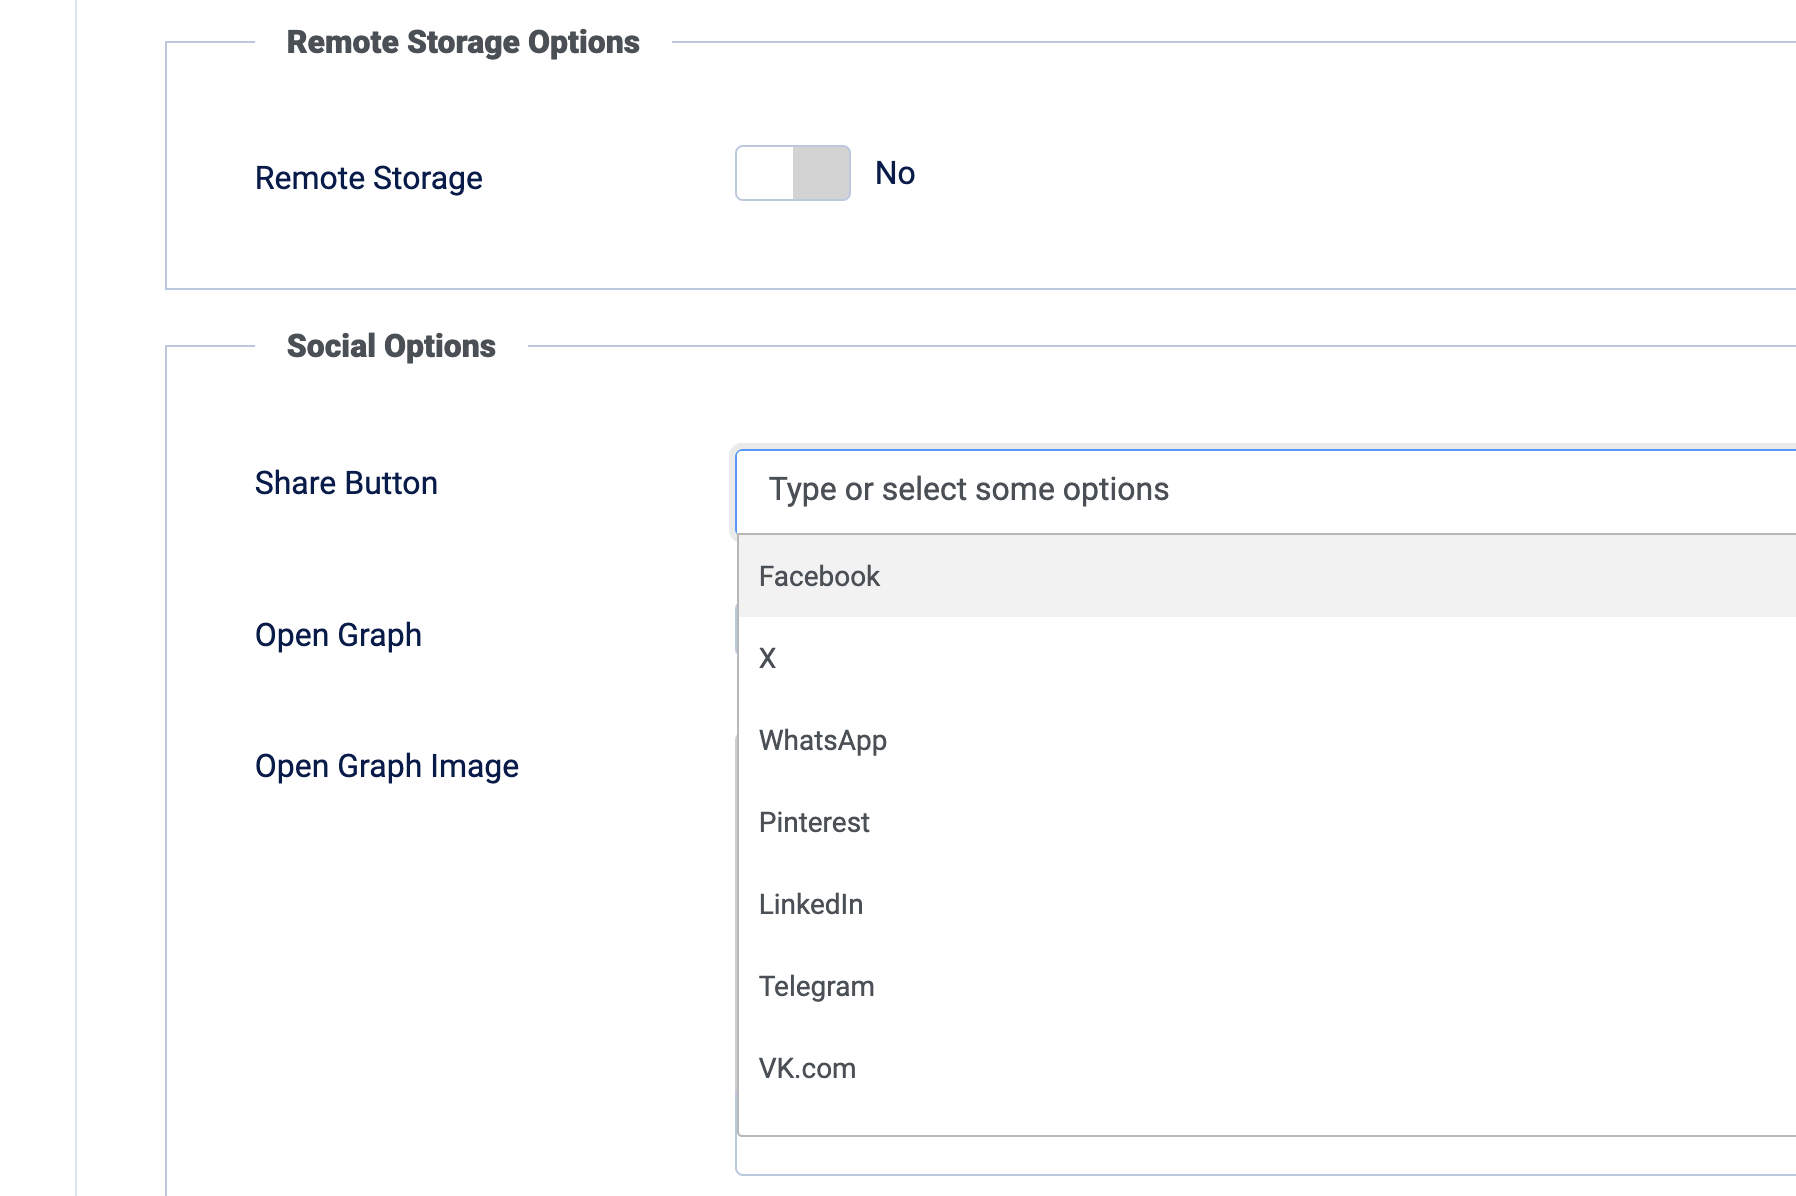Choose LinkedIn from the dropdown
The width and height of the screenshot is (1796, 1196).
click(x=810, y=904)
